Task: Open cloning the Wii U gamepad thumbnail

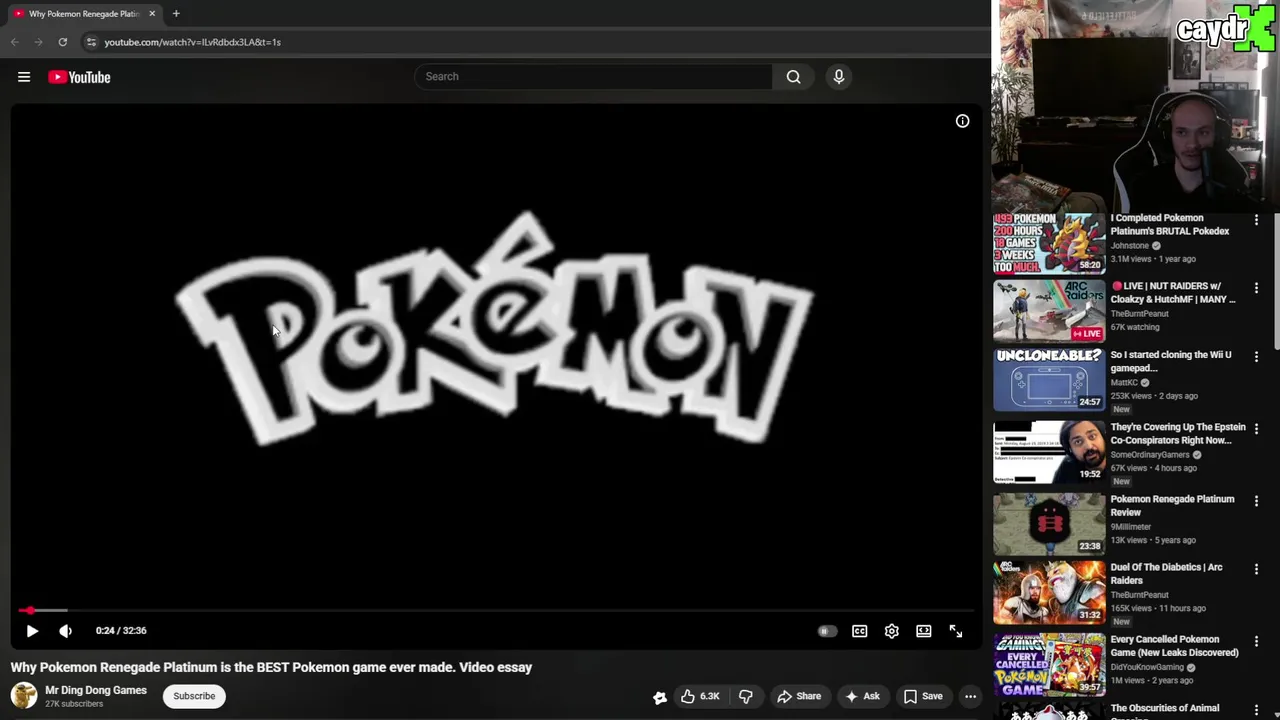Action: (1049, 379)
